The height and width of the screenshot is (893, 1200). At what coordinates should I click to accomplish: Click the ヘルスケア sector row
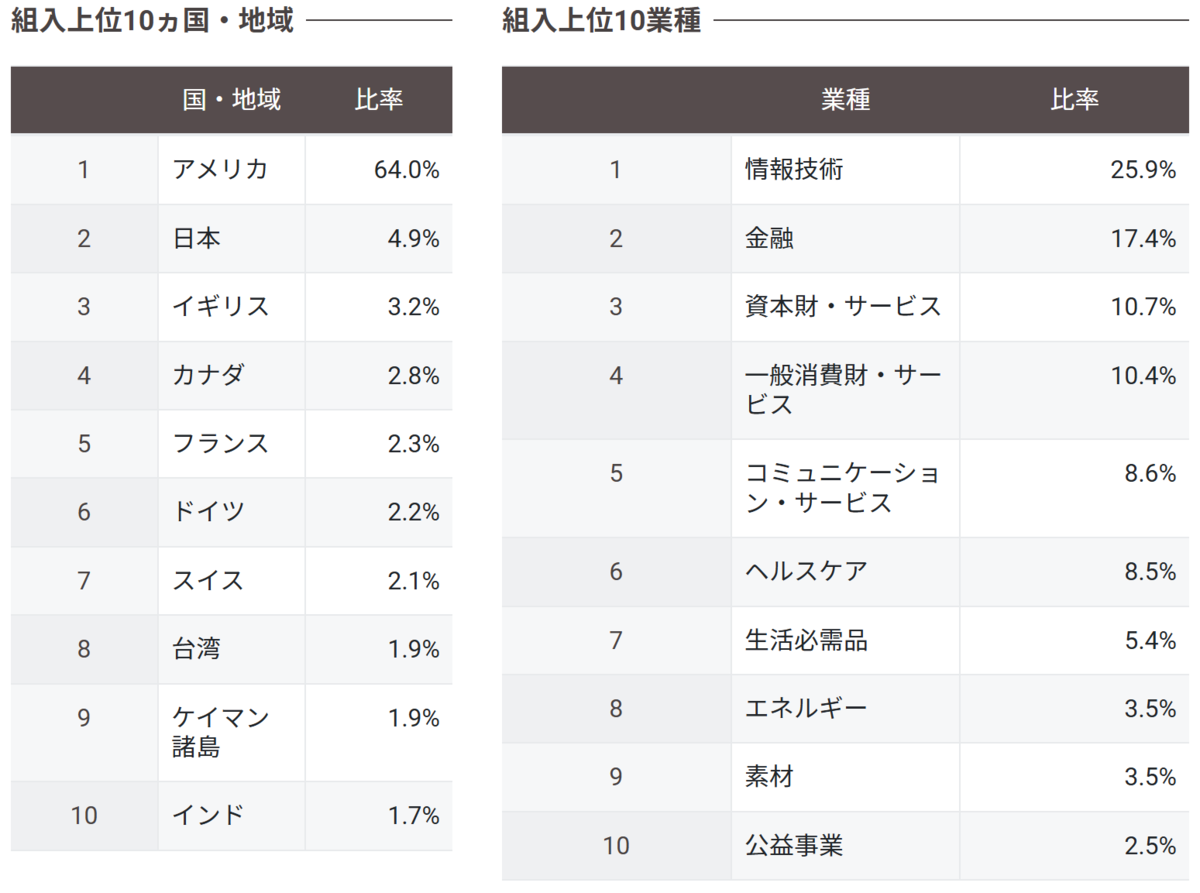tap(845, 572)
